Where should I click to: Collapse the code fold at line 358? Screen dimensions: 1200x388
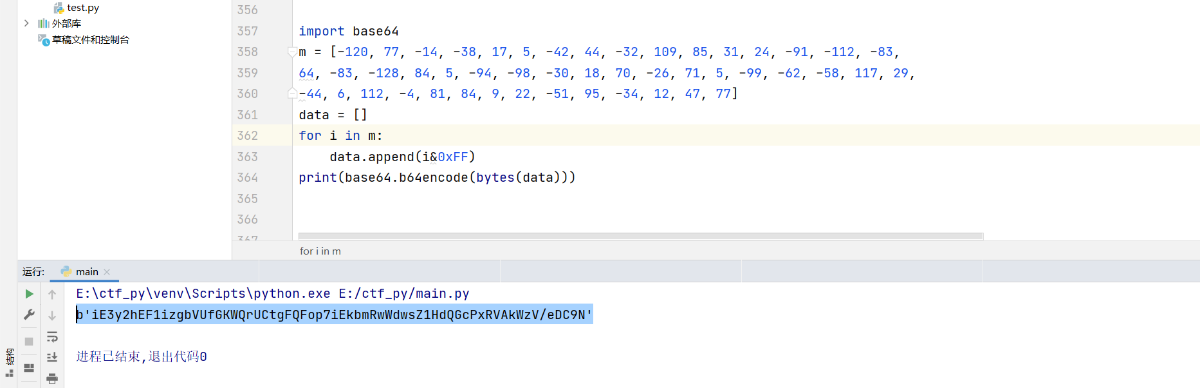click(x=292, y=52)
